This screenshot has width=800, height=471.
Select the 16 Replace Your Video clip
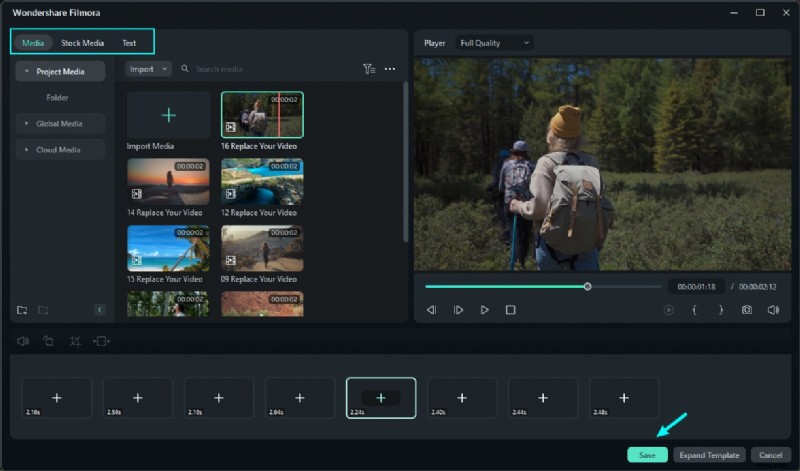(x=262, y=115)
